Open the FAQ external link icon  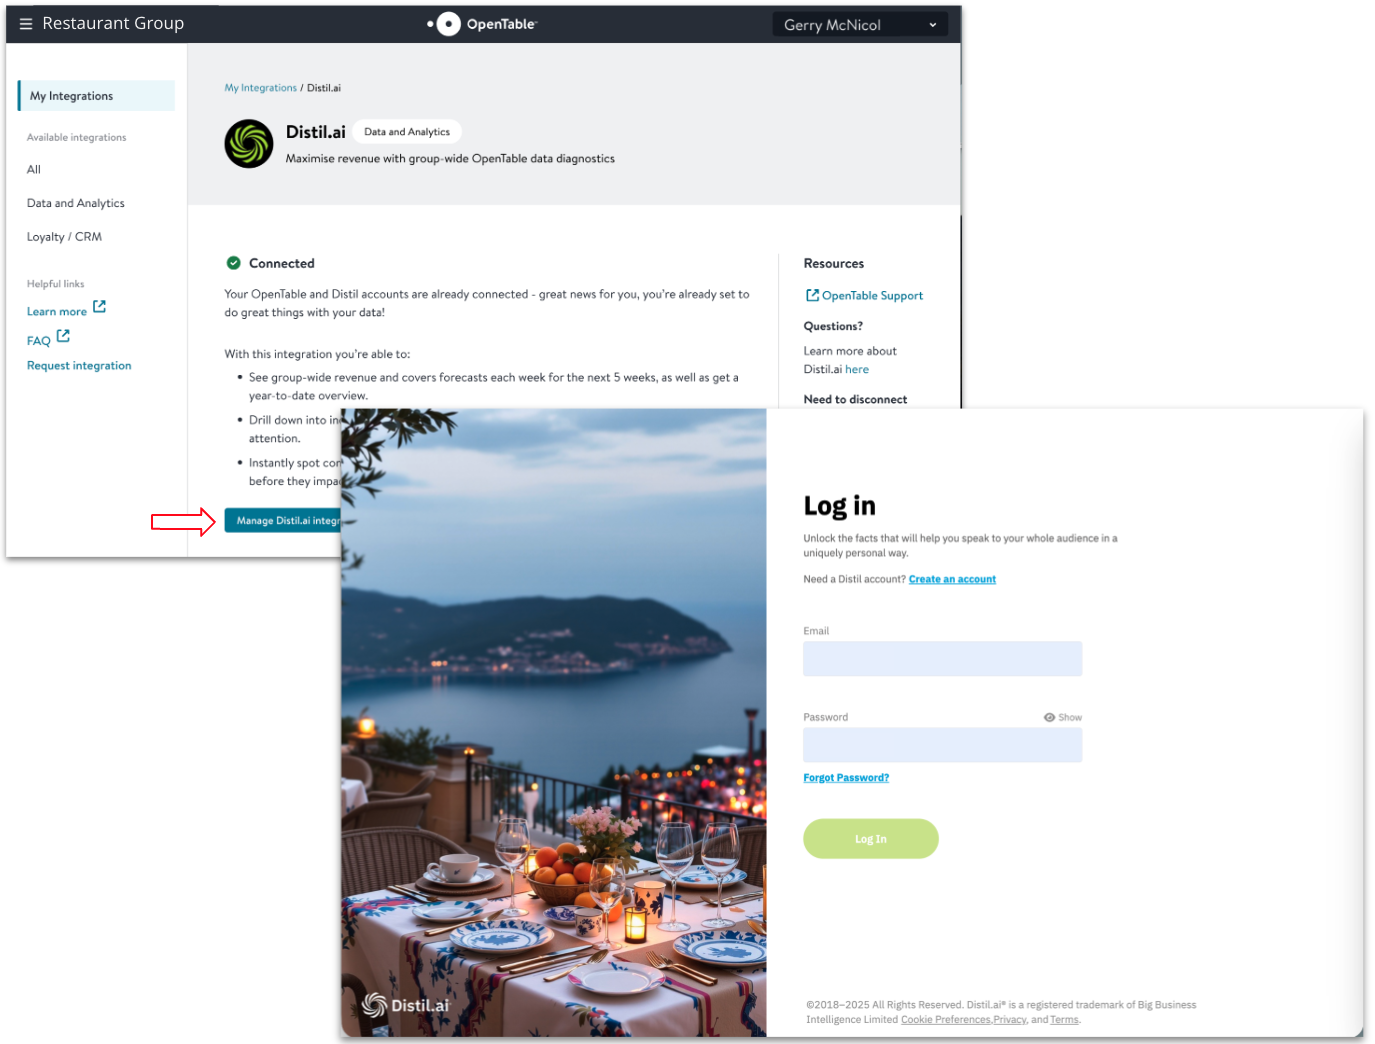coord(63,336)
